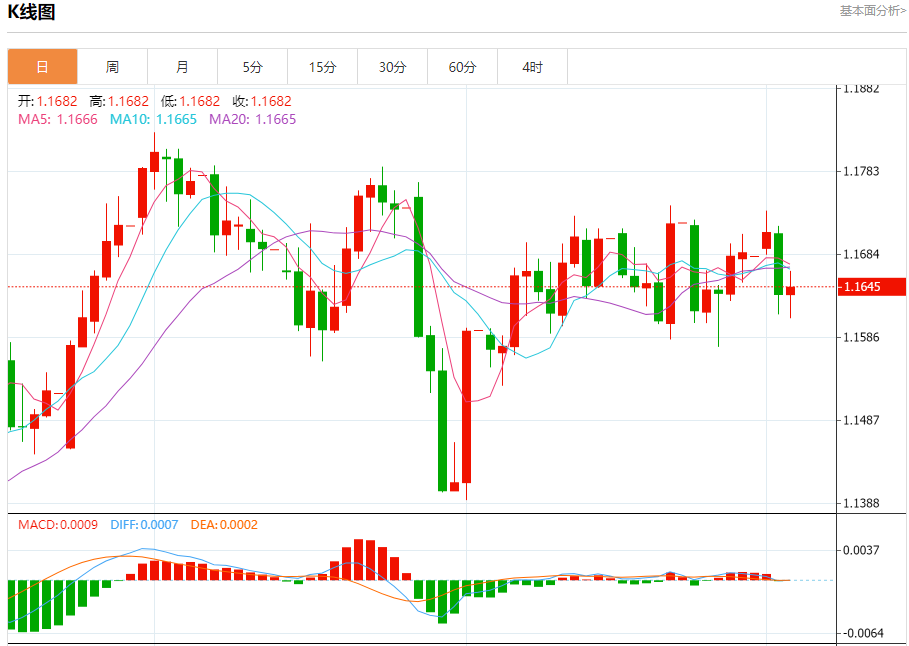909x646 pixels.
Task: Open the 5分 chart tab
Action: click(x=253, y=67)
